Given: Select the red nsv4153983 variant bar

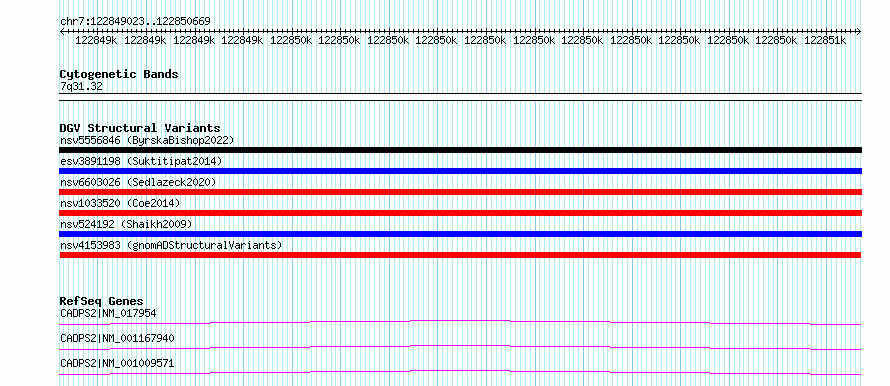Looking at the screenshot, I should (460, 255).
